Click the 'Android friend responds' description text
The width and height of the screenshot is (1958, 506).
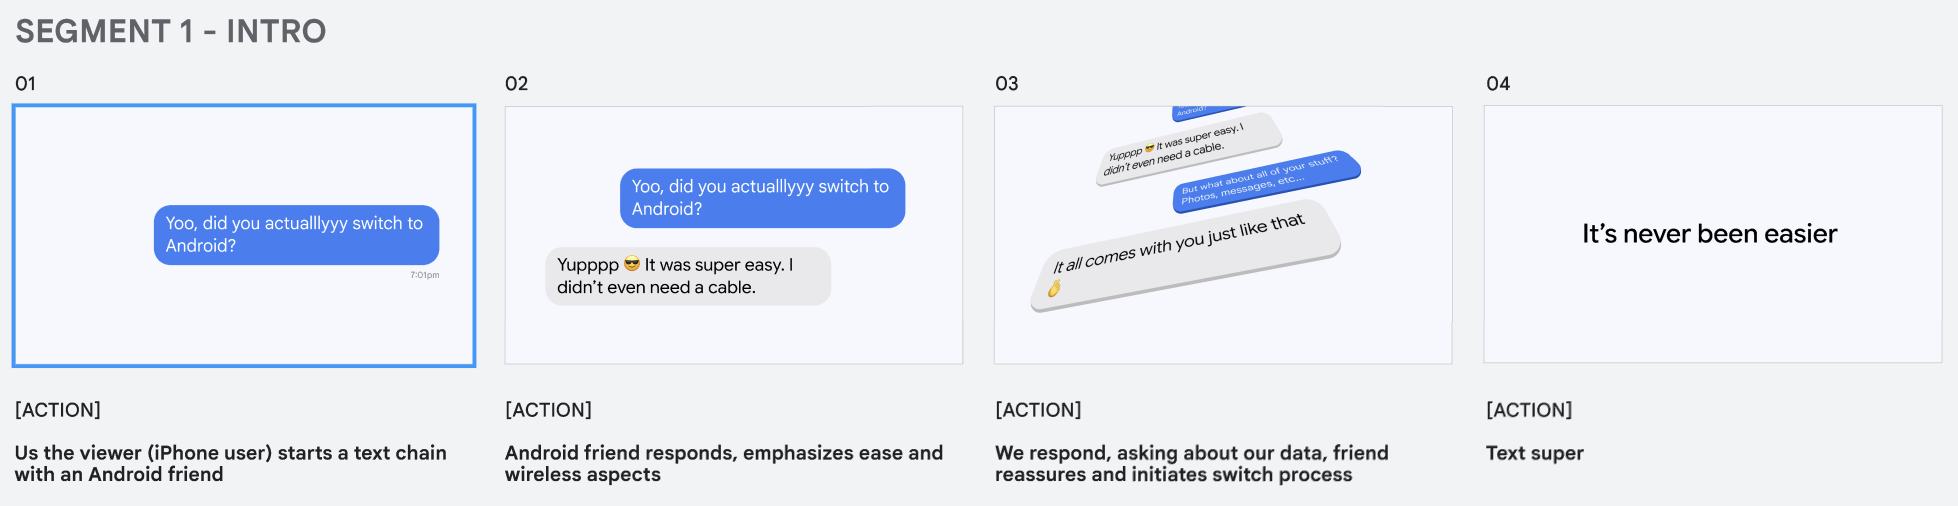(x=724, y=463)
